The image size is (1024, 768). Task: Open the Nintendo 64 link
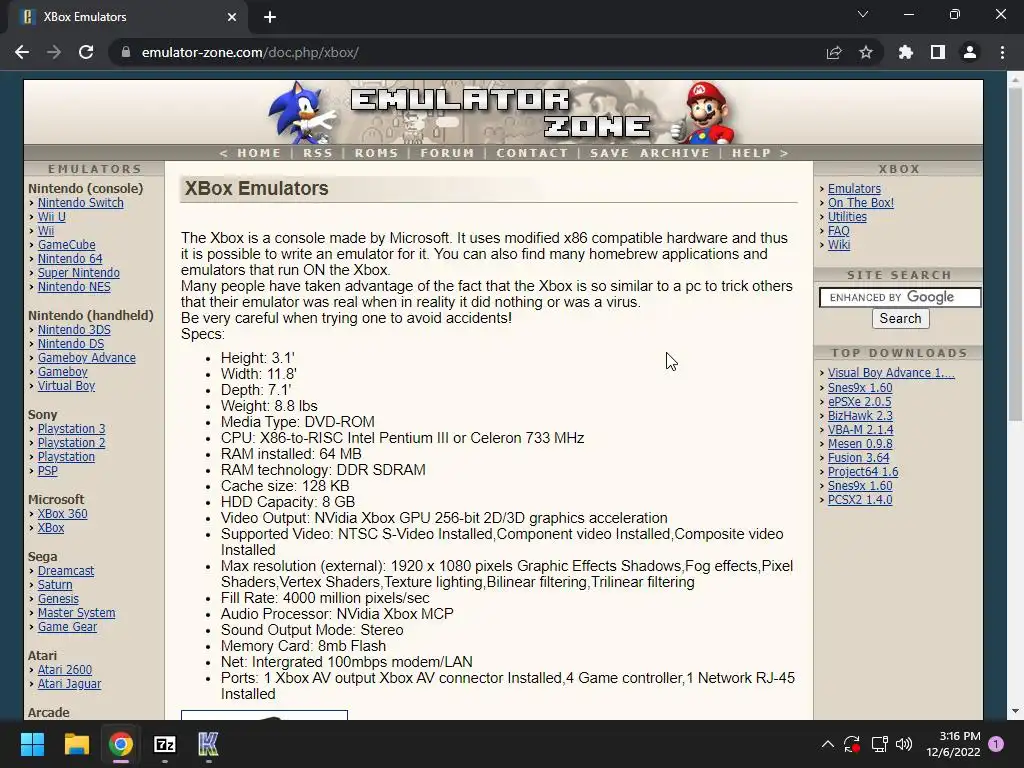70,259
